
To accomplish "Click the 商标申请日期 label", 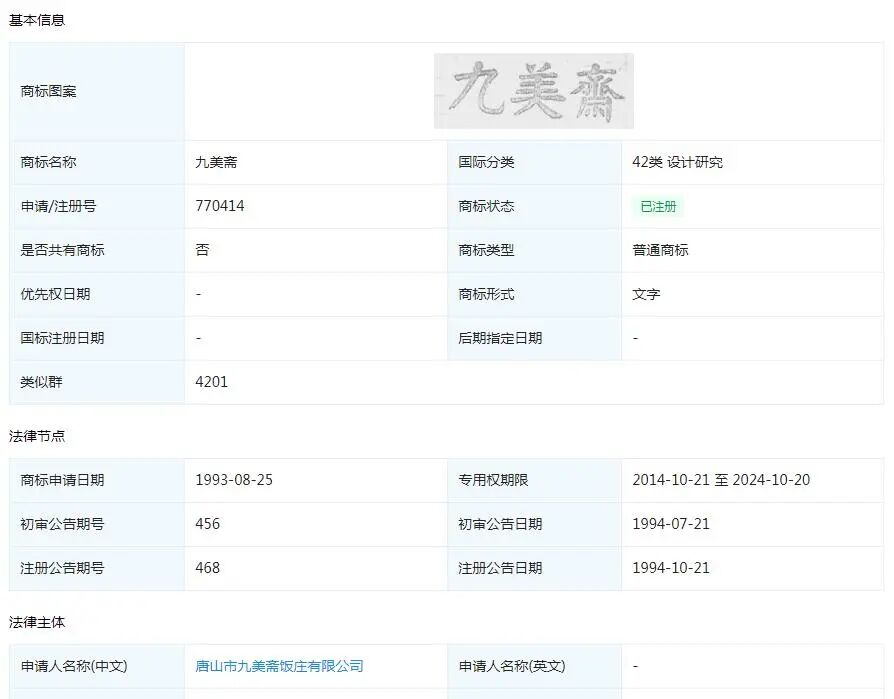I will pyautogui.click(x=63, y=480).
